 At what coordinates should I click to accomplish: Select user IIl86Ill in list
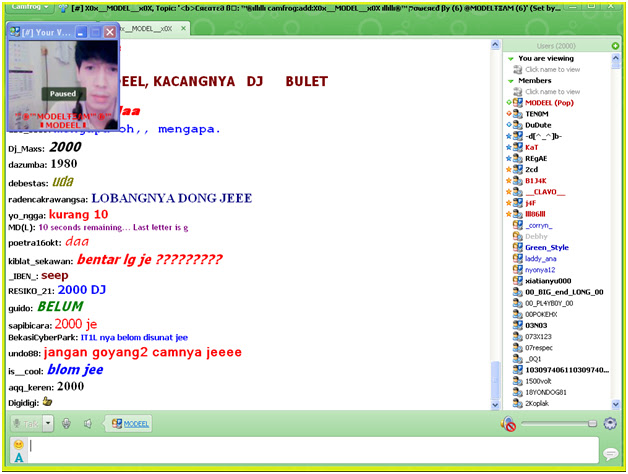click(535, 214)
